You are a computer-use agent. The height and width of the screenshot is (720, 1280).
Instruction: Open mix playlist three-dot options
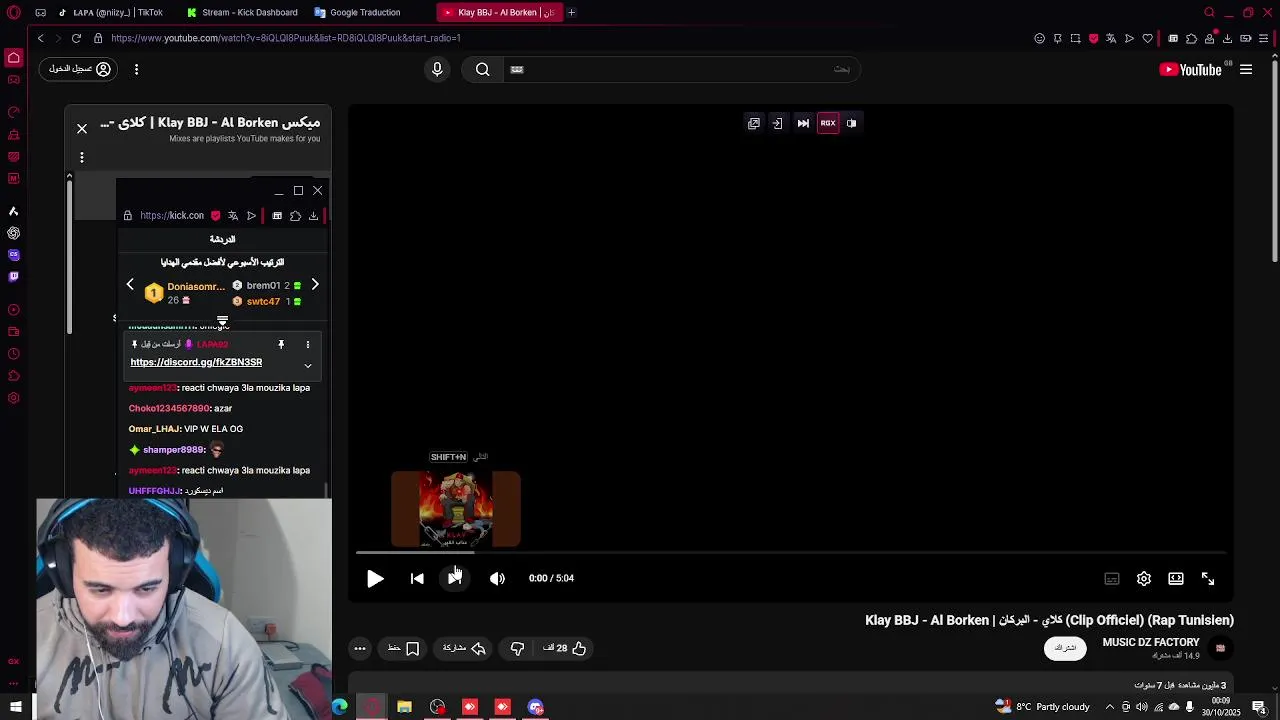click(82, 157)
